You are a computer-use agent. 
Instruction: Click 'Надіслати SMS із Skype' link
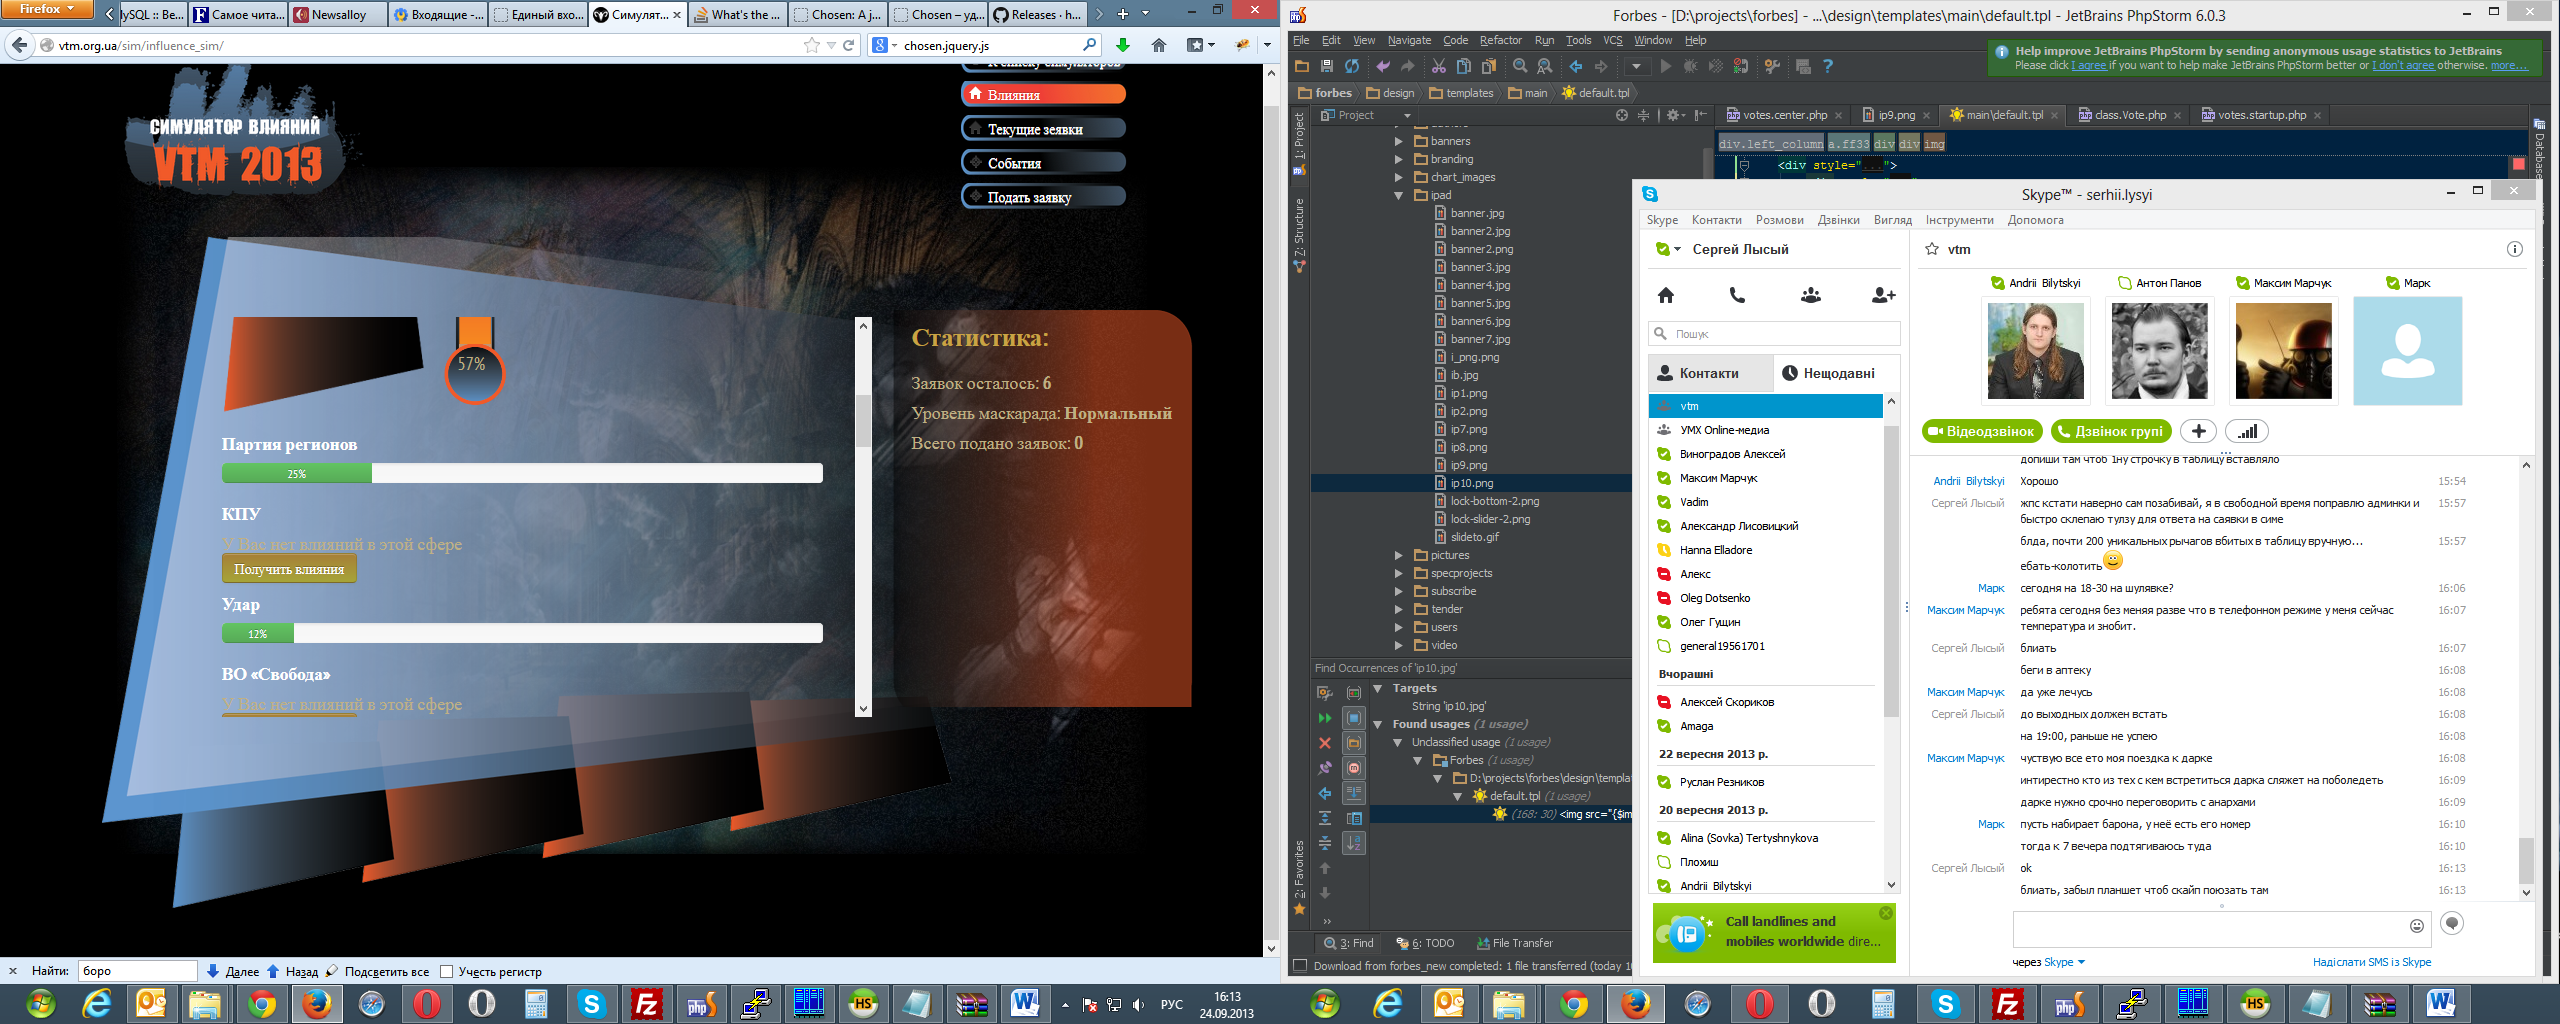[2371, 962]
